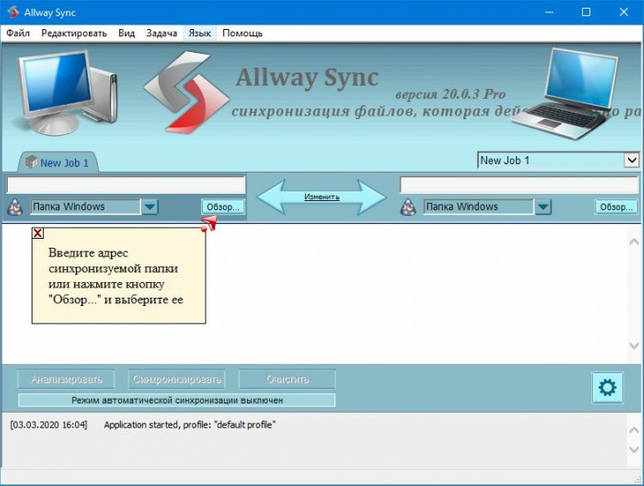644x486 pixels.
Task: Open the Вид menu
Action: (126, 33)
